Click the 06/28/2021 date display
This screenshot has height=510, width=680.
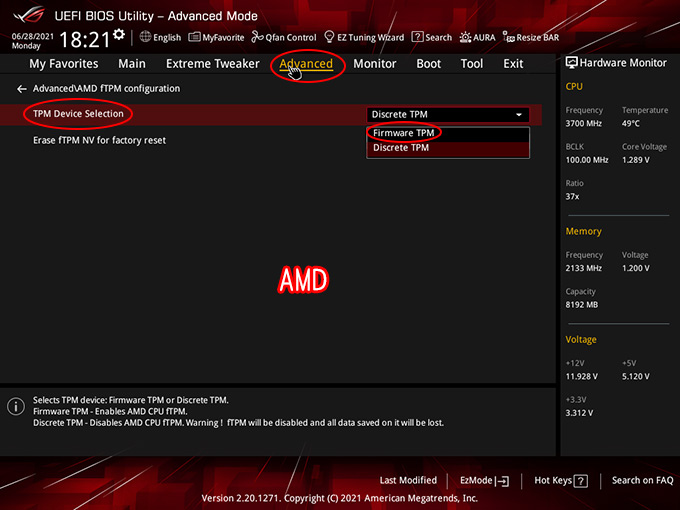click(33, 36)
